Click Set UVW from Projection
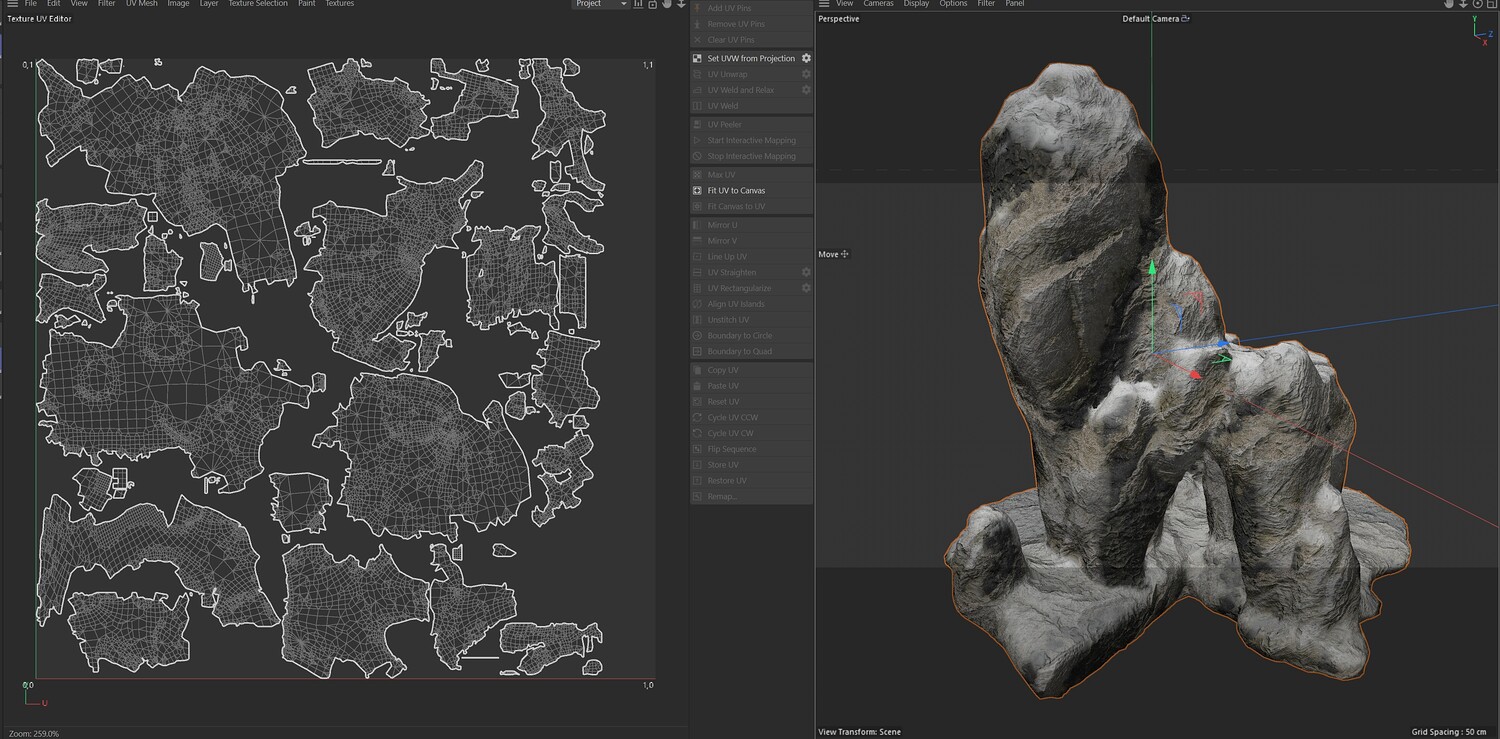The width and height of the screenshot is (1500, 739). click(x=751, y=58)
